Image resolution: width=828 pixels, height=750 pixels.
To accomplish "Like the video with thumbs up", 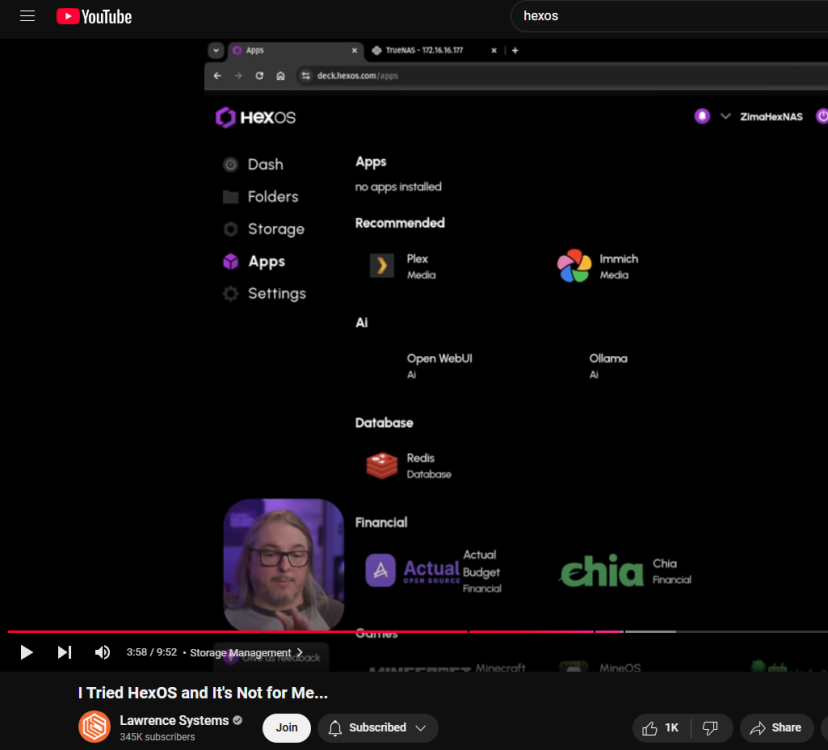I will (x=659, y=728).
